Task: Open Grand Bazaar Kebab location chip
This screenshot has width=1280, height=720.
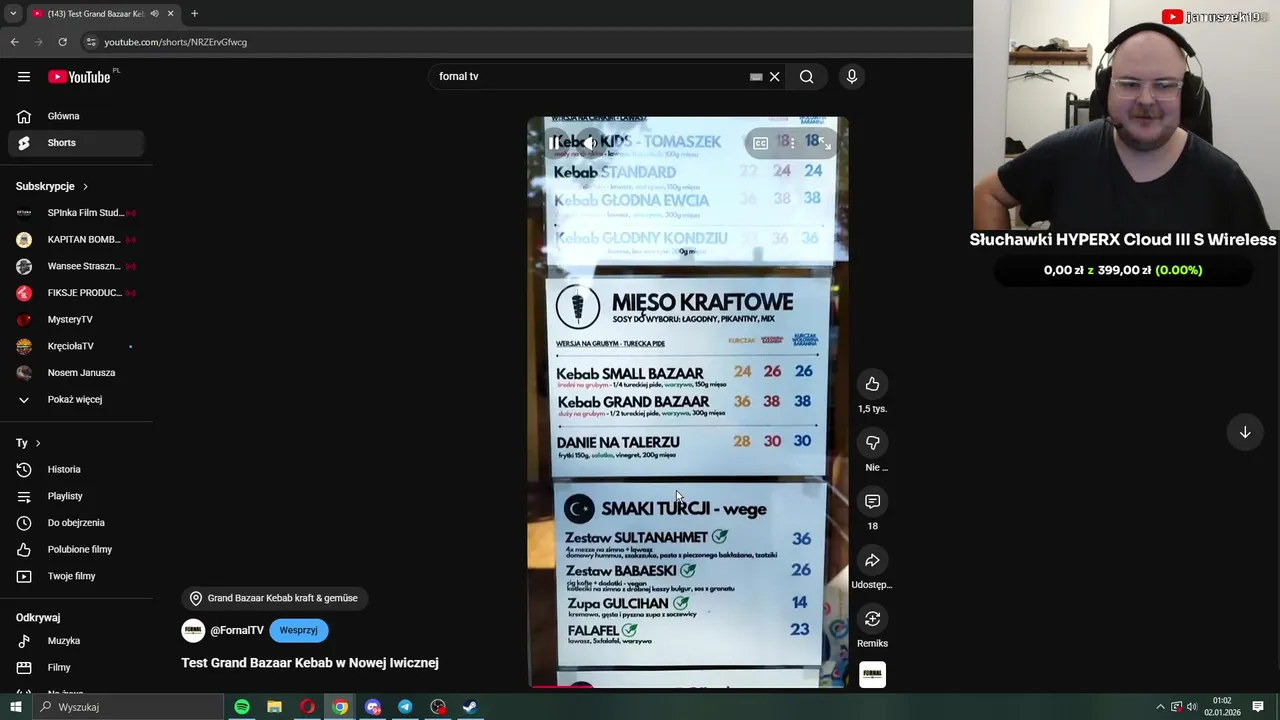Action: [x=274, y=598]
